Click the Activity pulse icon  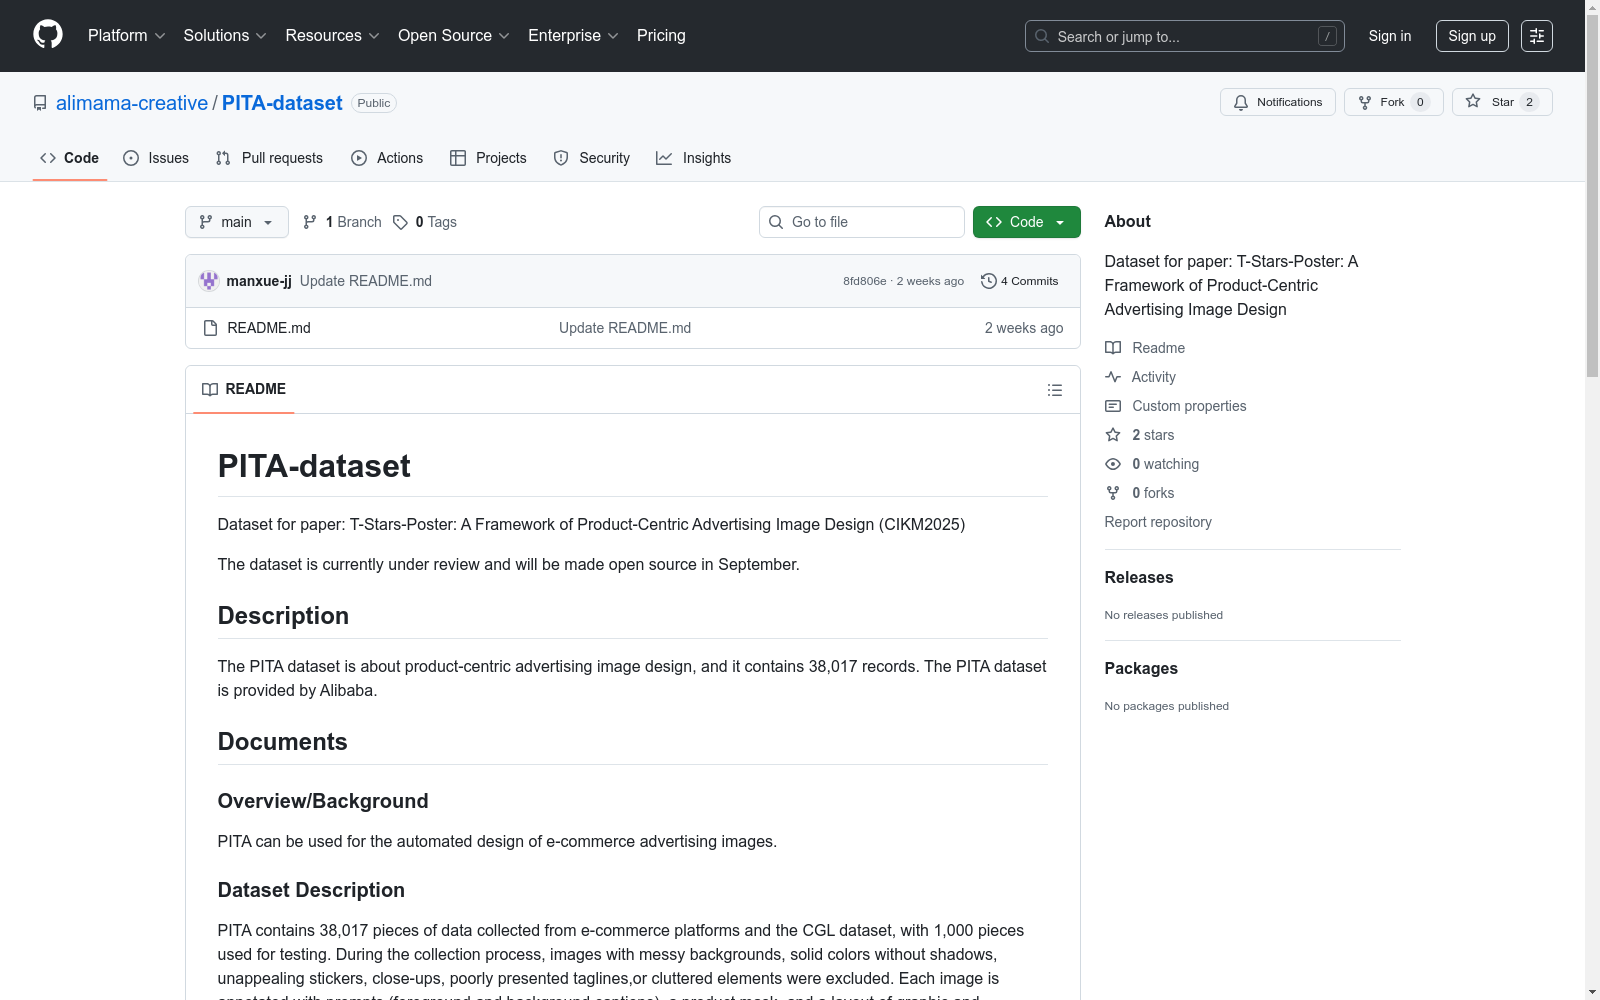click(x=1113, y=377)
